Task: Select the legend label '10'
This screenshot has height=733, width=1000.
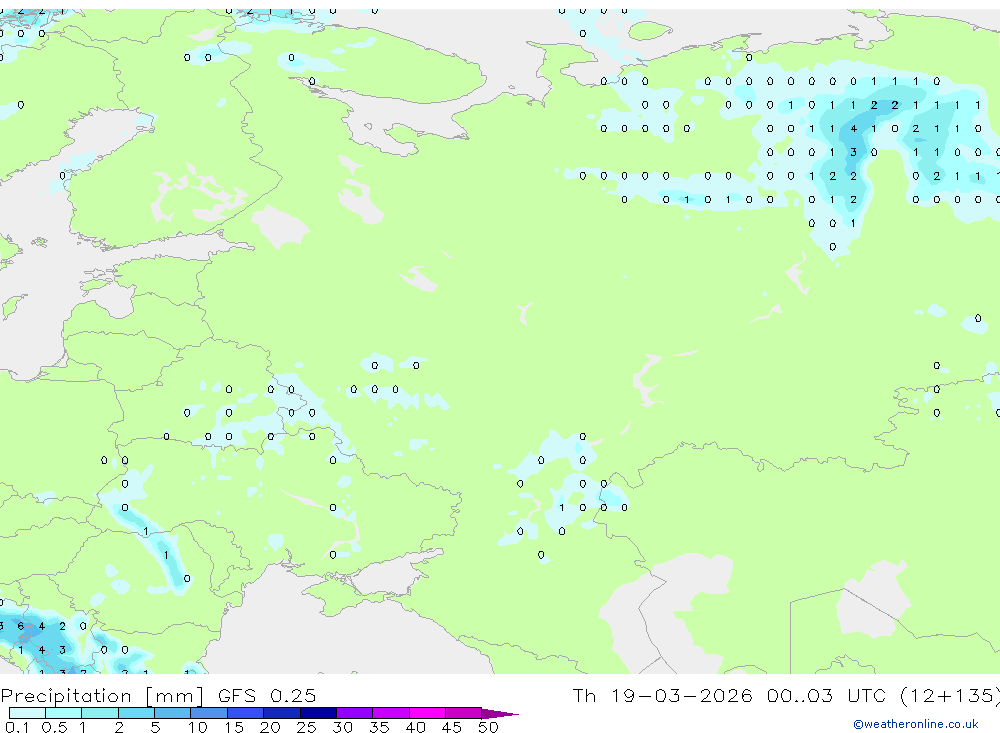Action: 198,727
